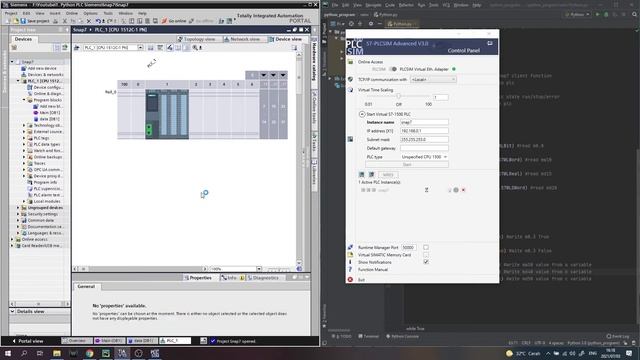Click the MRES button in PLCSIM
The image size is (640, 360).
coord(387,175)
